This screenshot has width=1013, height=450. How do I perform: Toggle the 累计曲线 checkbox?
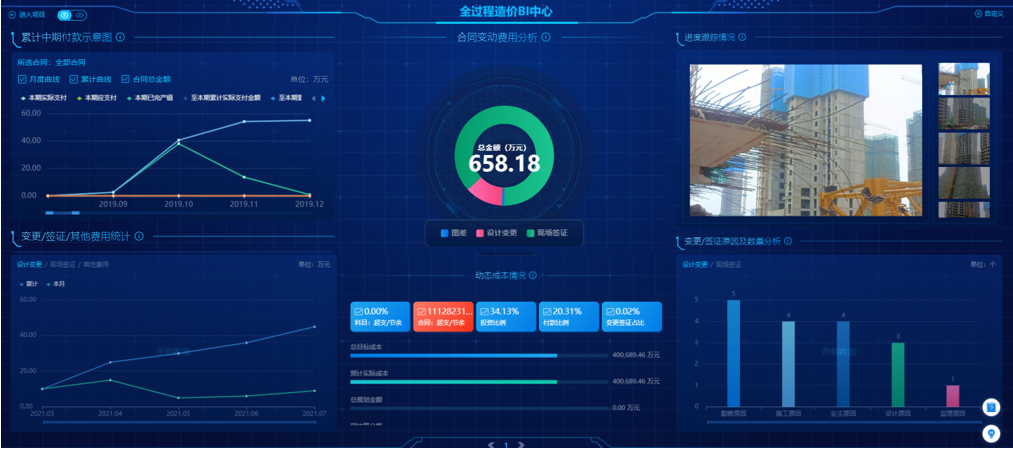point(74,79)
